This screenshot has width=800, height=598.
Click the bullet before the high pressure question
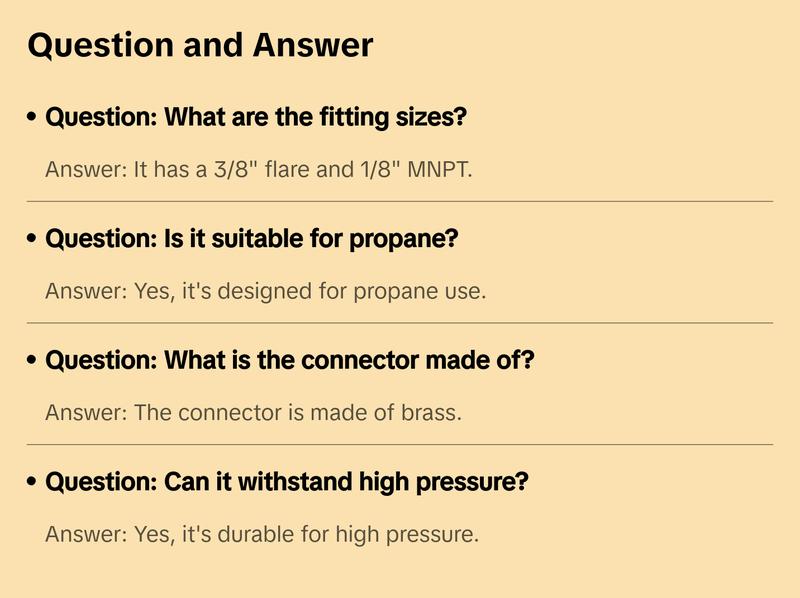(x=32, y=483)
